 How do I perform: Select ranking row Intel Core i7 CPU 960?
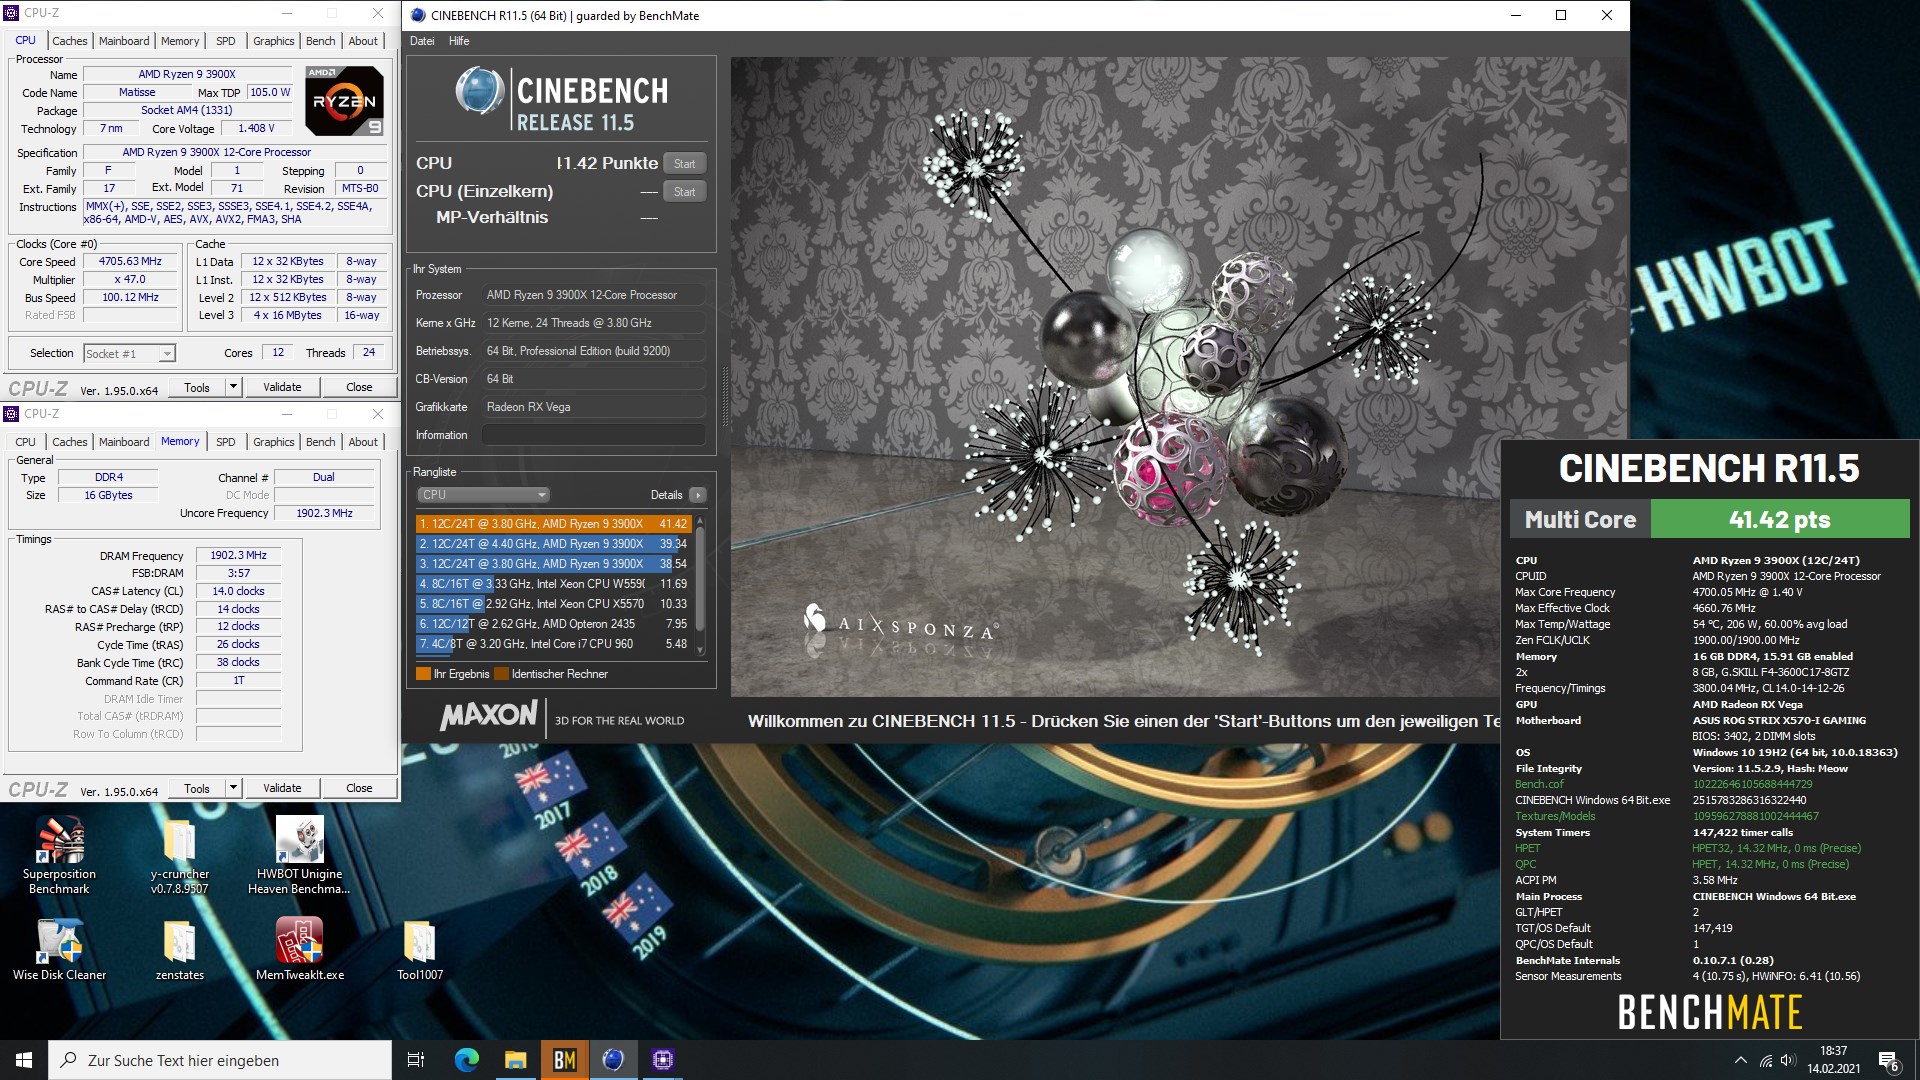click(553, 644)
